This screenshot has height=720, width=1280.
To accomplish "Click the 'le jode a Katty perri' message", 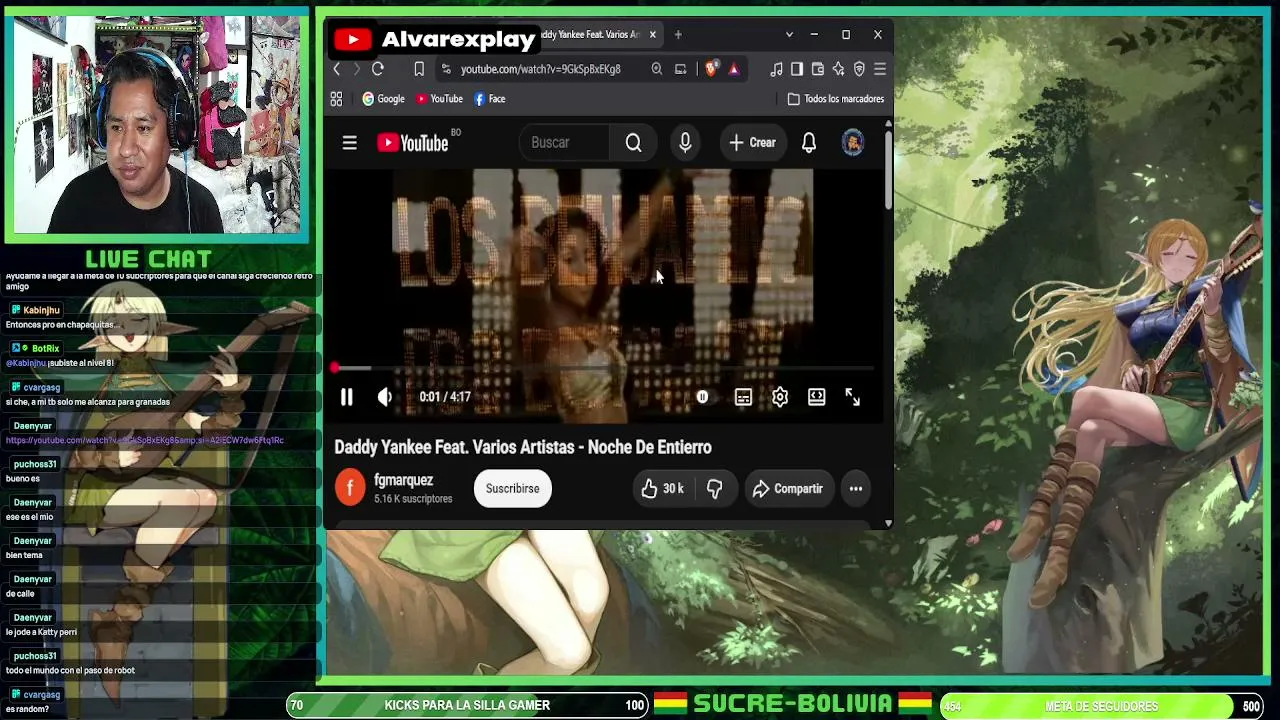I will click(x=41, y=632).
